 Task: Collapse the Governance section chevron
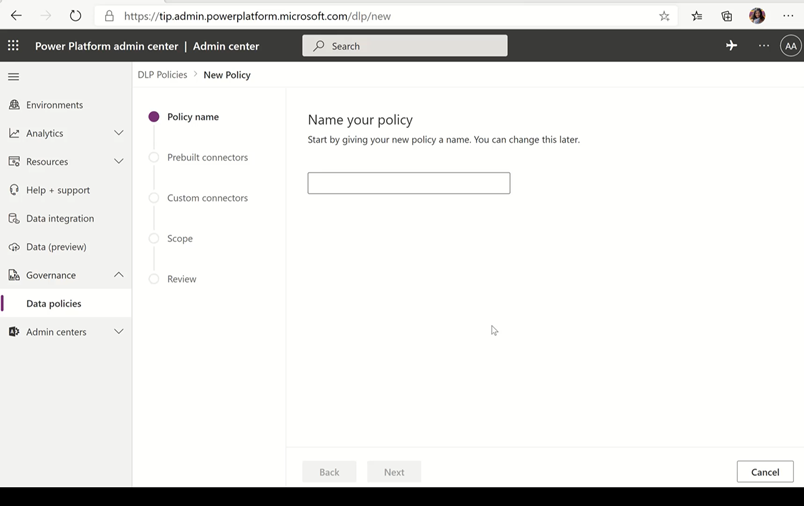coord(118,275)
